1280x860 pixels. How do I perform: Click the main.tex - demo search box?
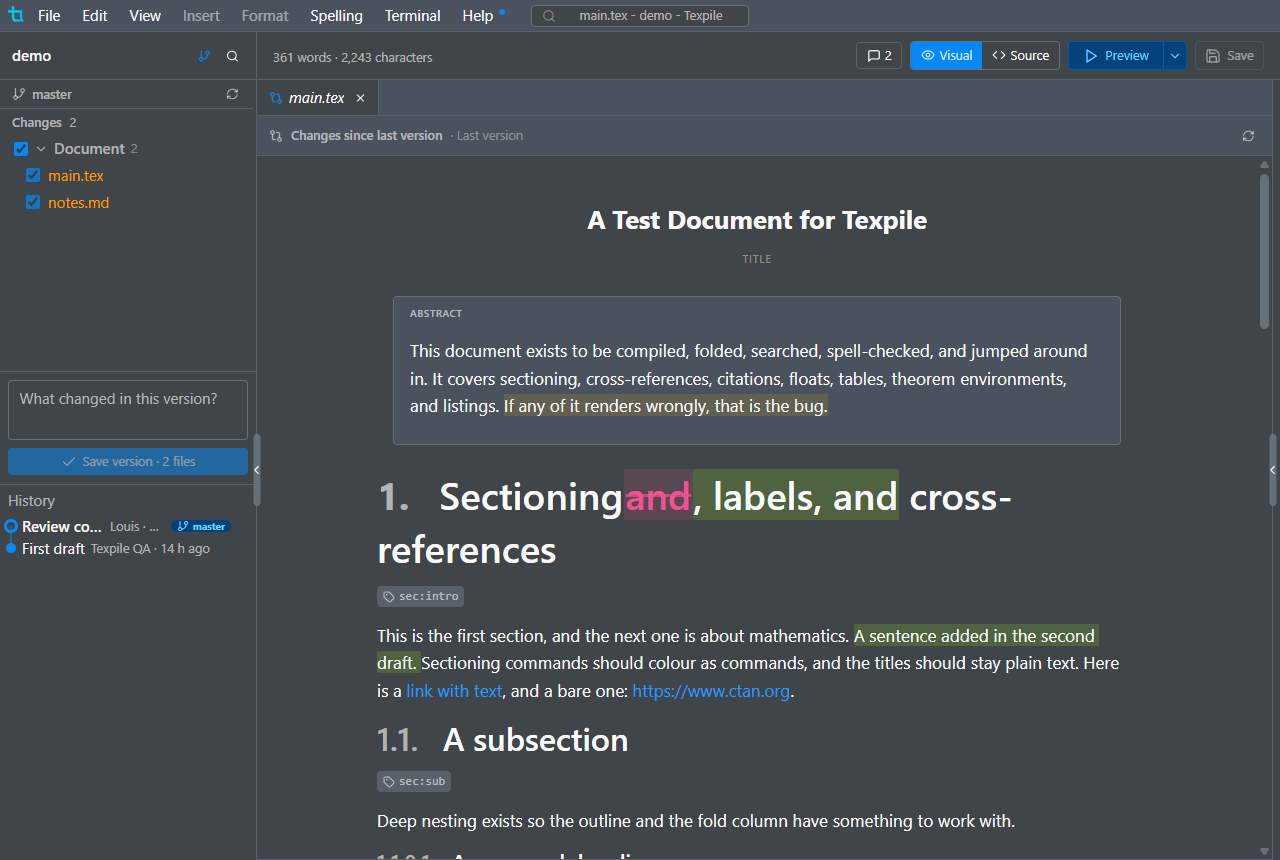[x=640, y=16]
